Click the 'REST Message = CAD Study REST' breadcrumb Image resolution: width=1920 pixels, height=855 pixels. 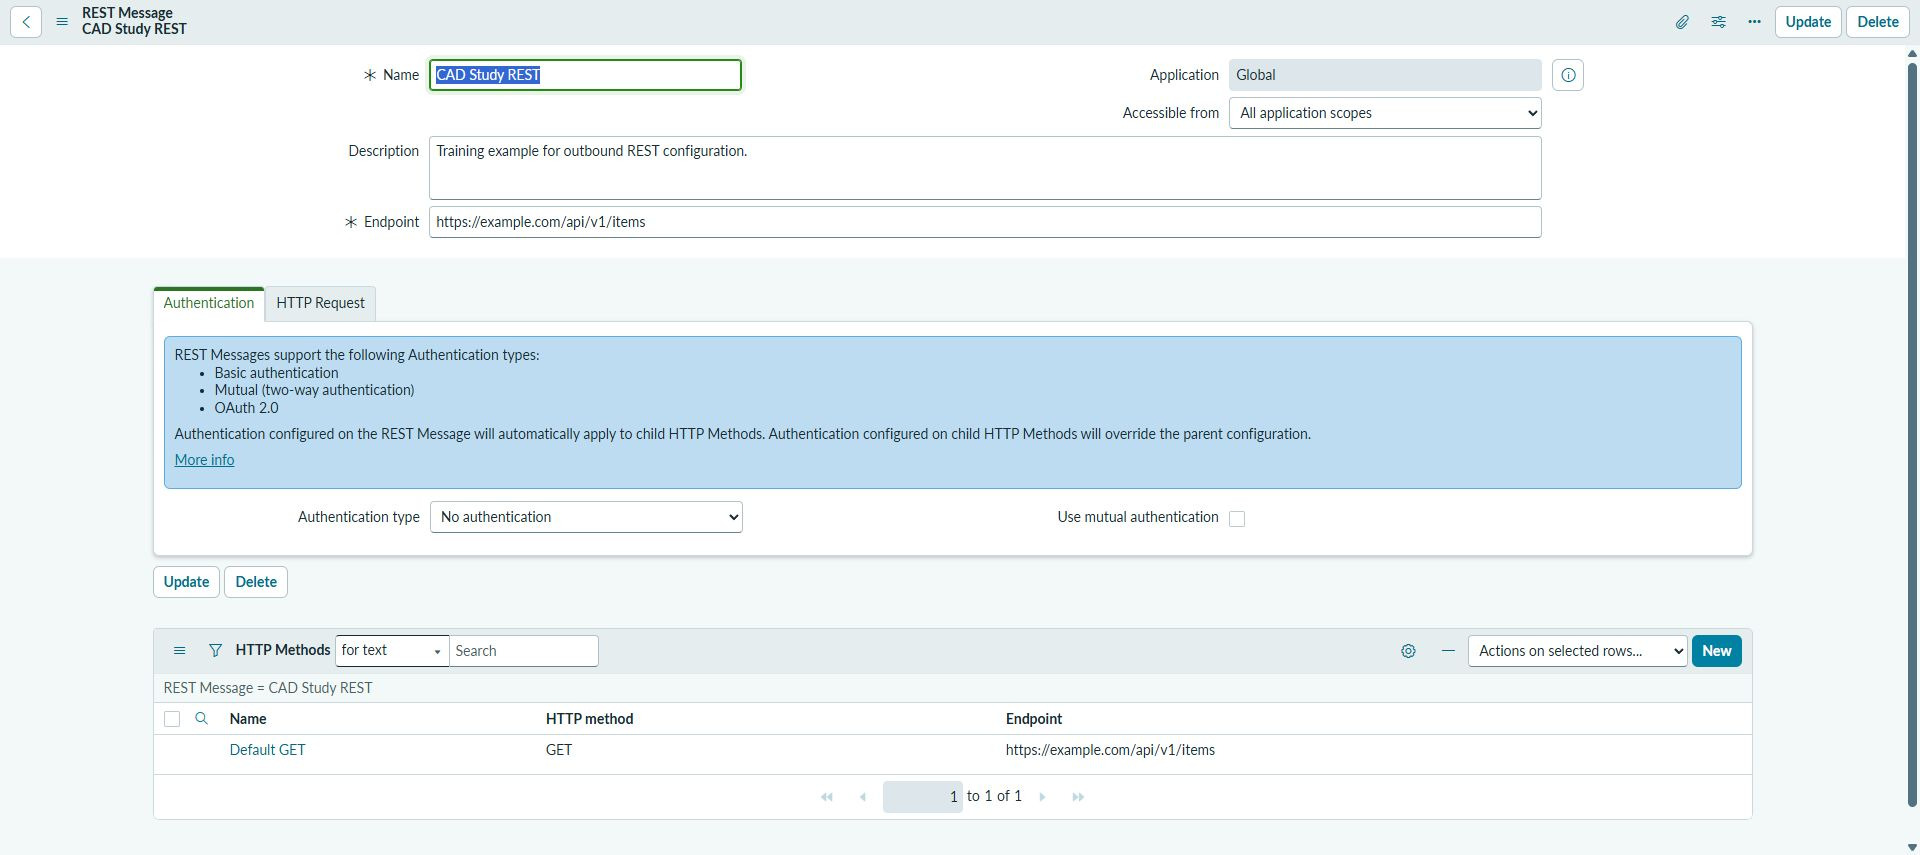coord(268,688)
